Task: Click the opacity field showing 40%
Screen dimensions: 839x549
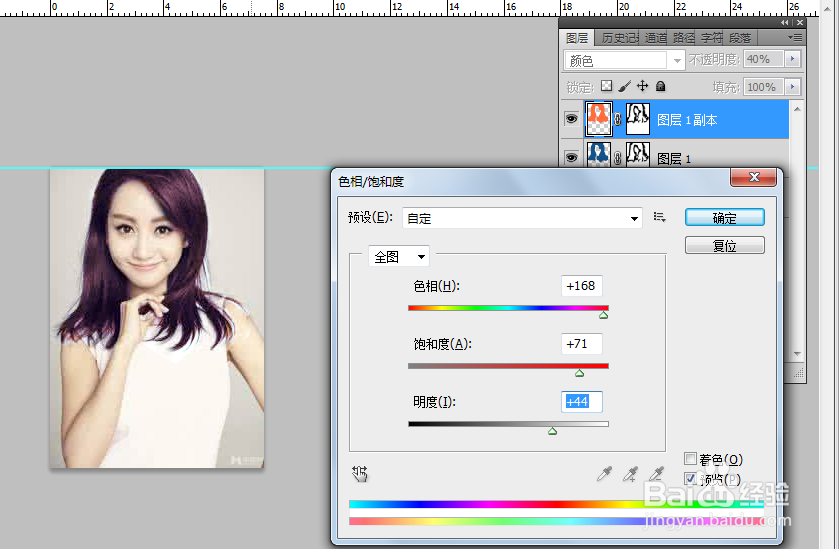Action: 764,58
